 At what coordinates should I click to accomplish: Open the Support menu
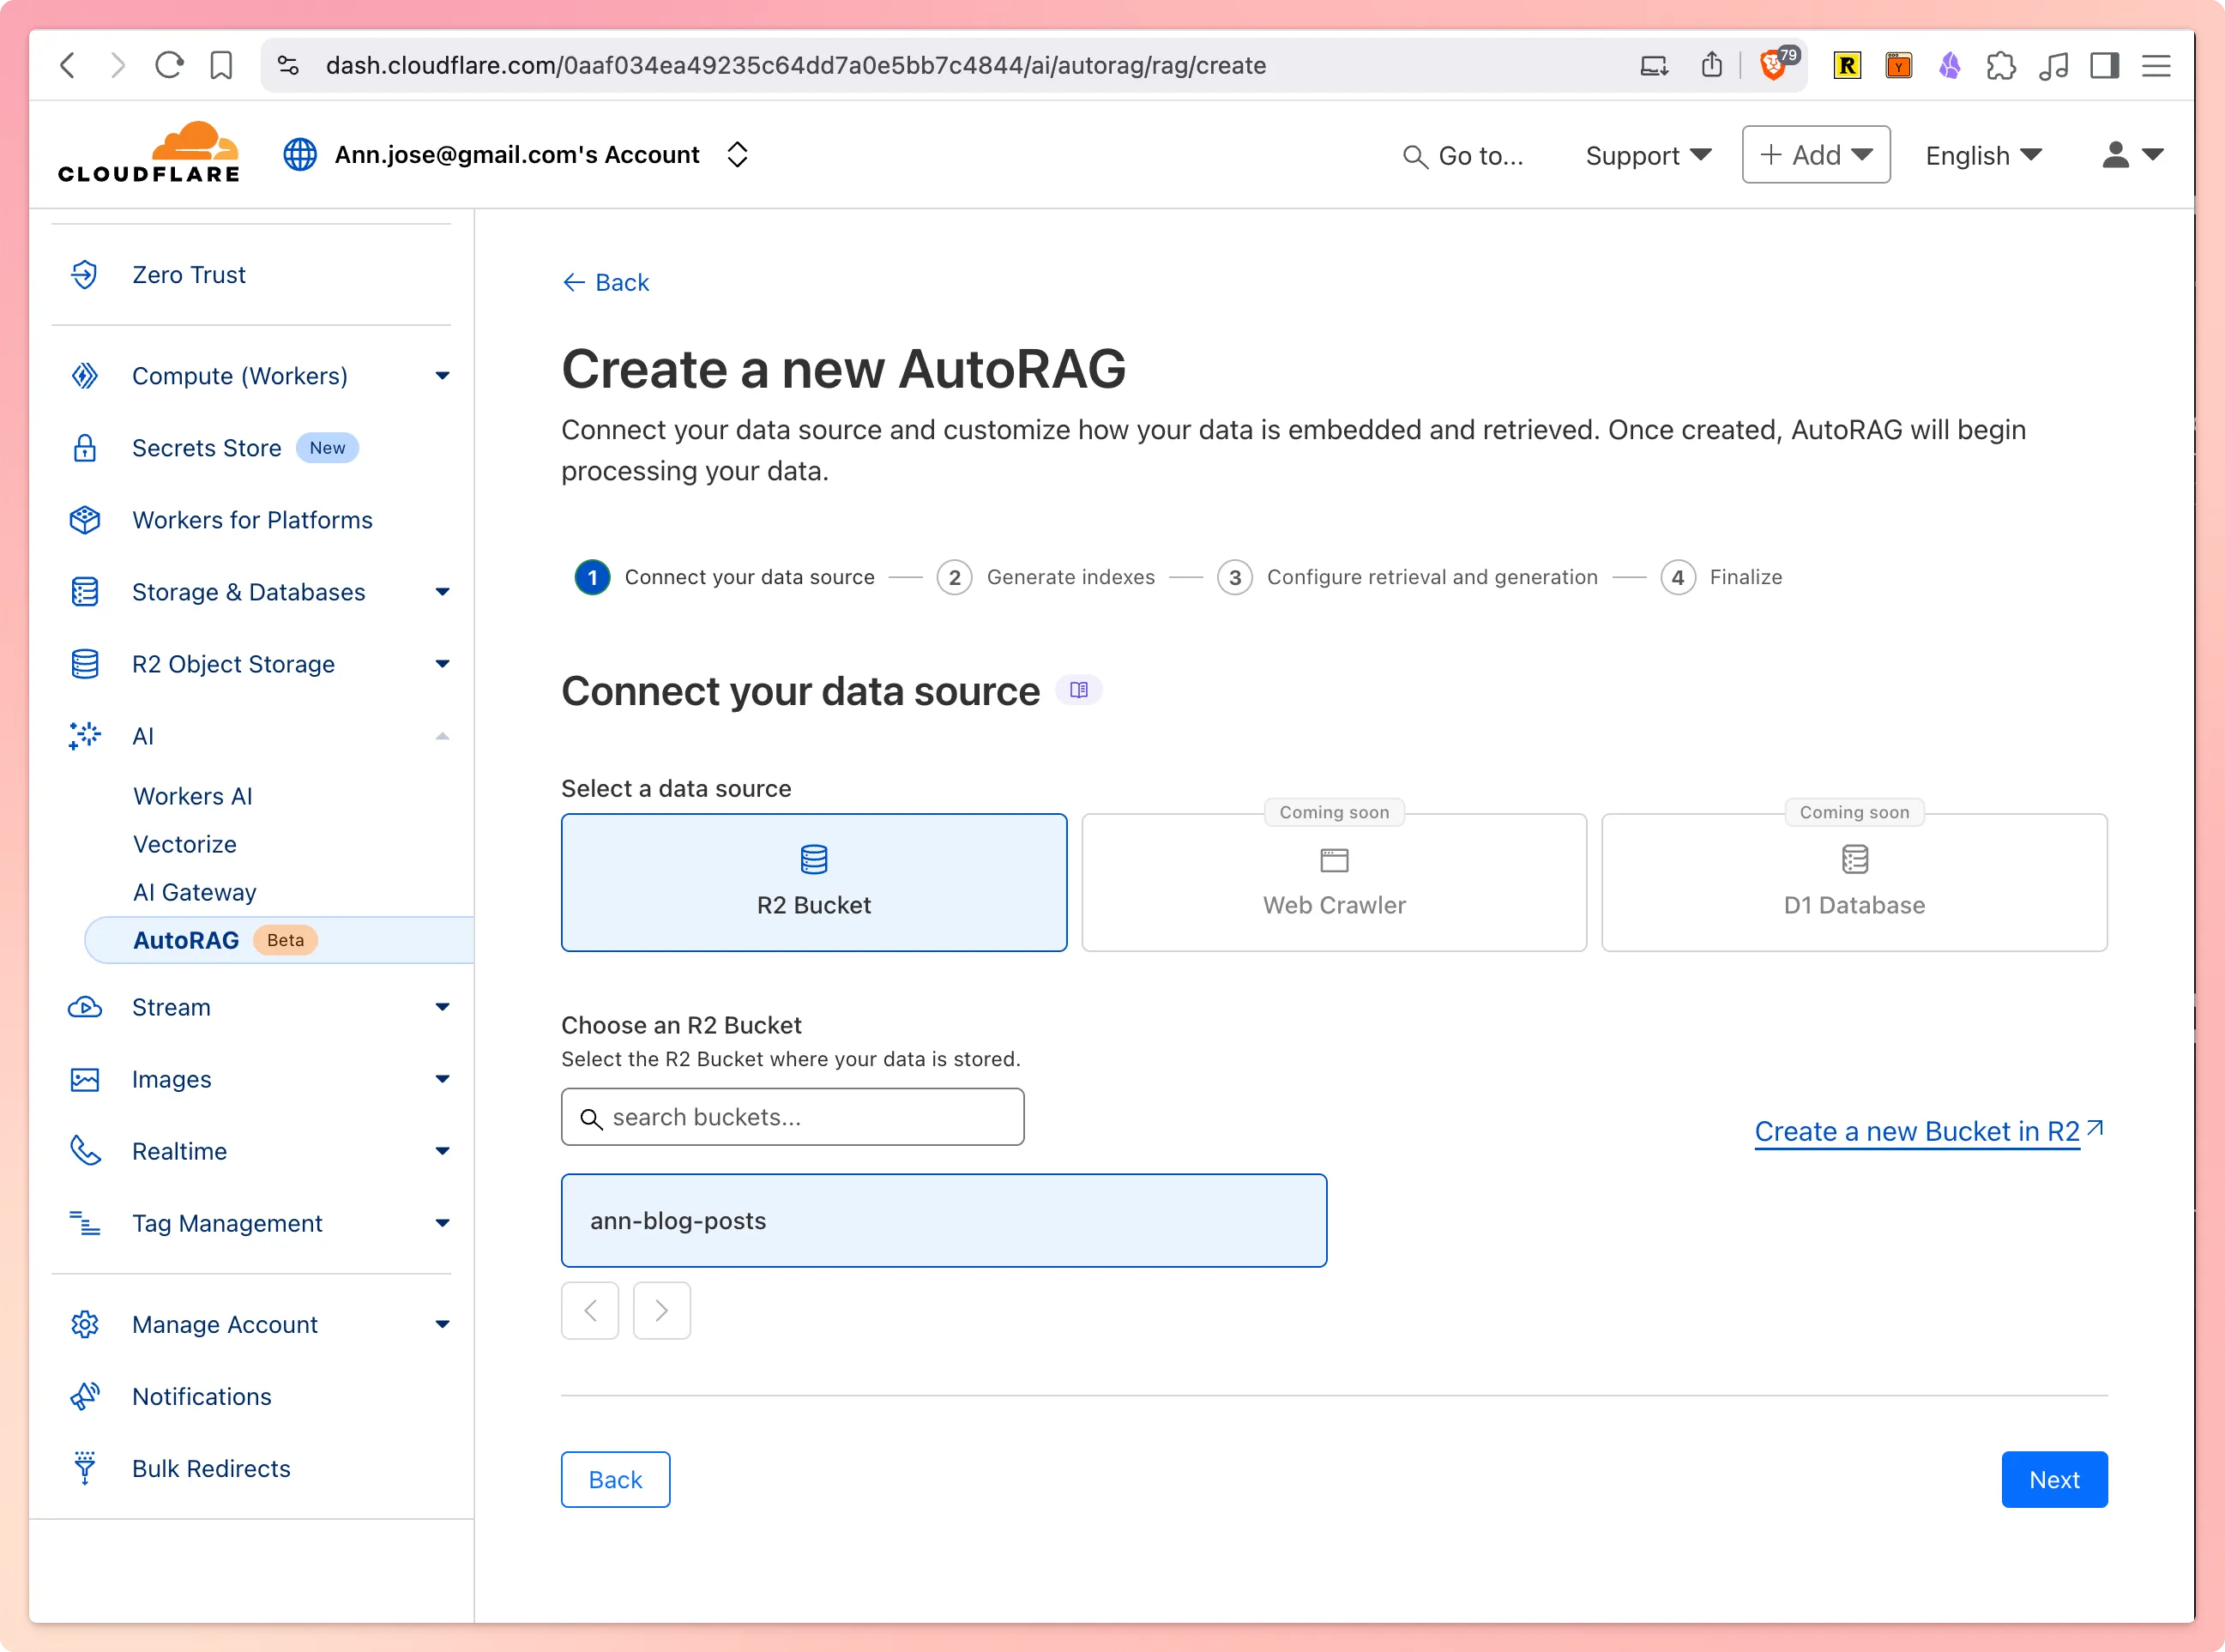(1647, 155)
